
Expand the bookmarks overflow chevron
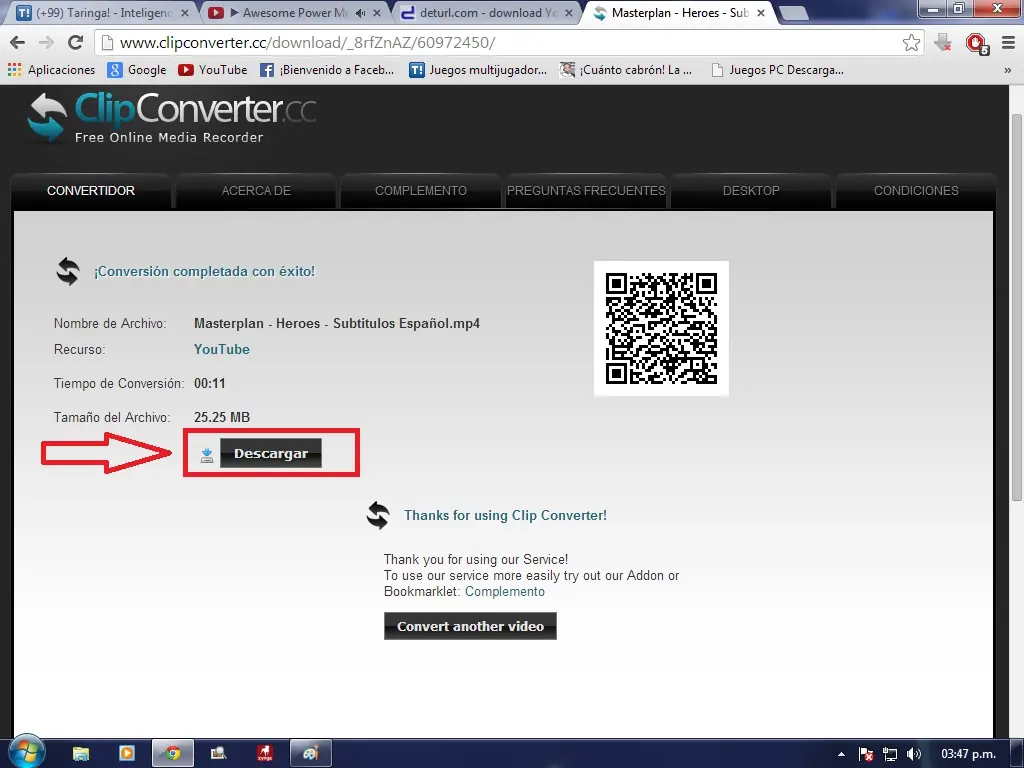pyautogui.click(x=1008, y=71)
